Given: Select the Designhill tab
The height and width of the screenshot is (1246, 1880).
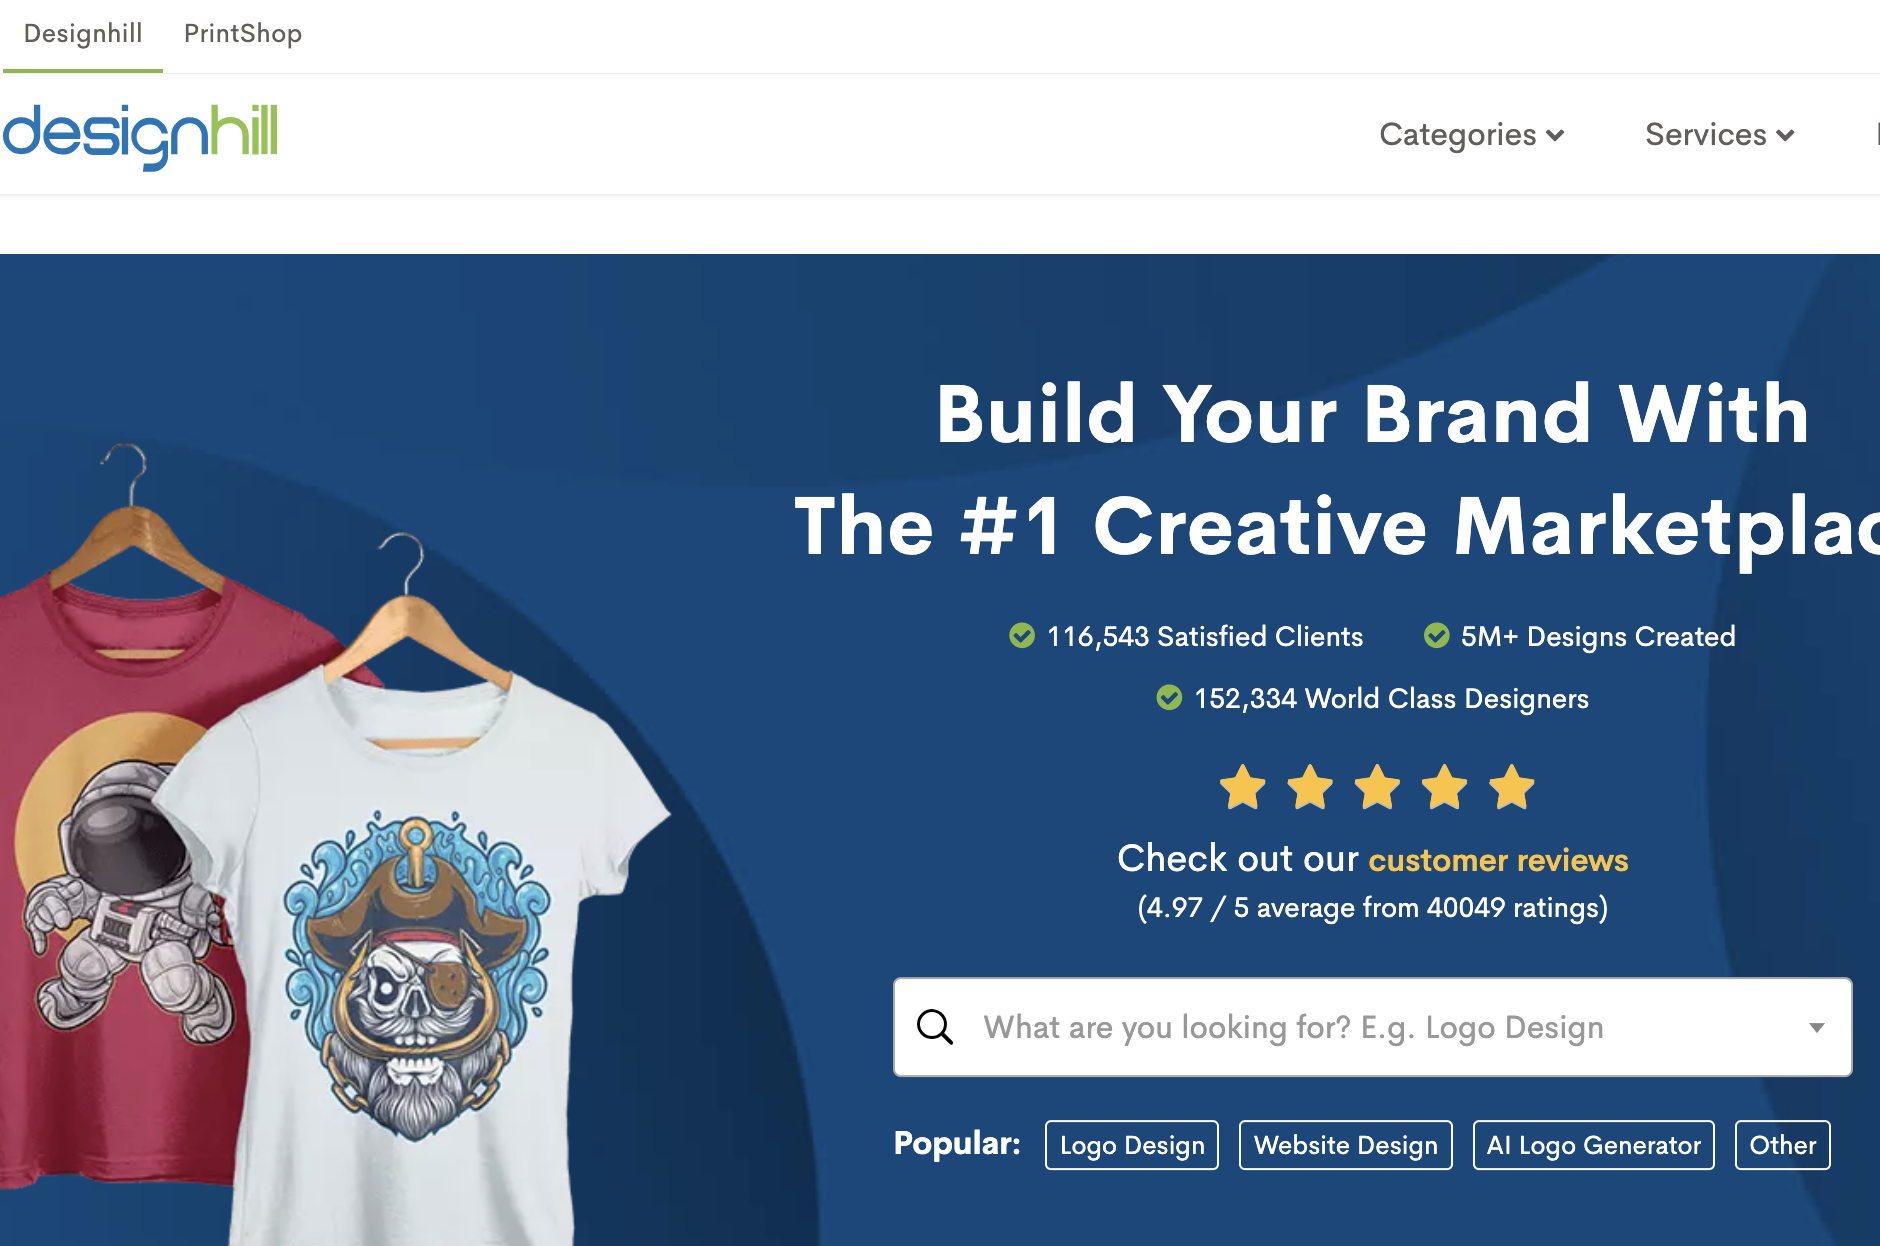Looking at the screenshot, I should 83,34.
